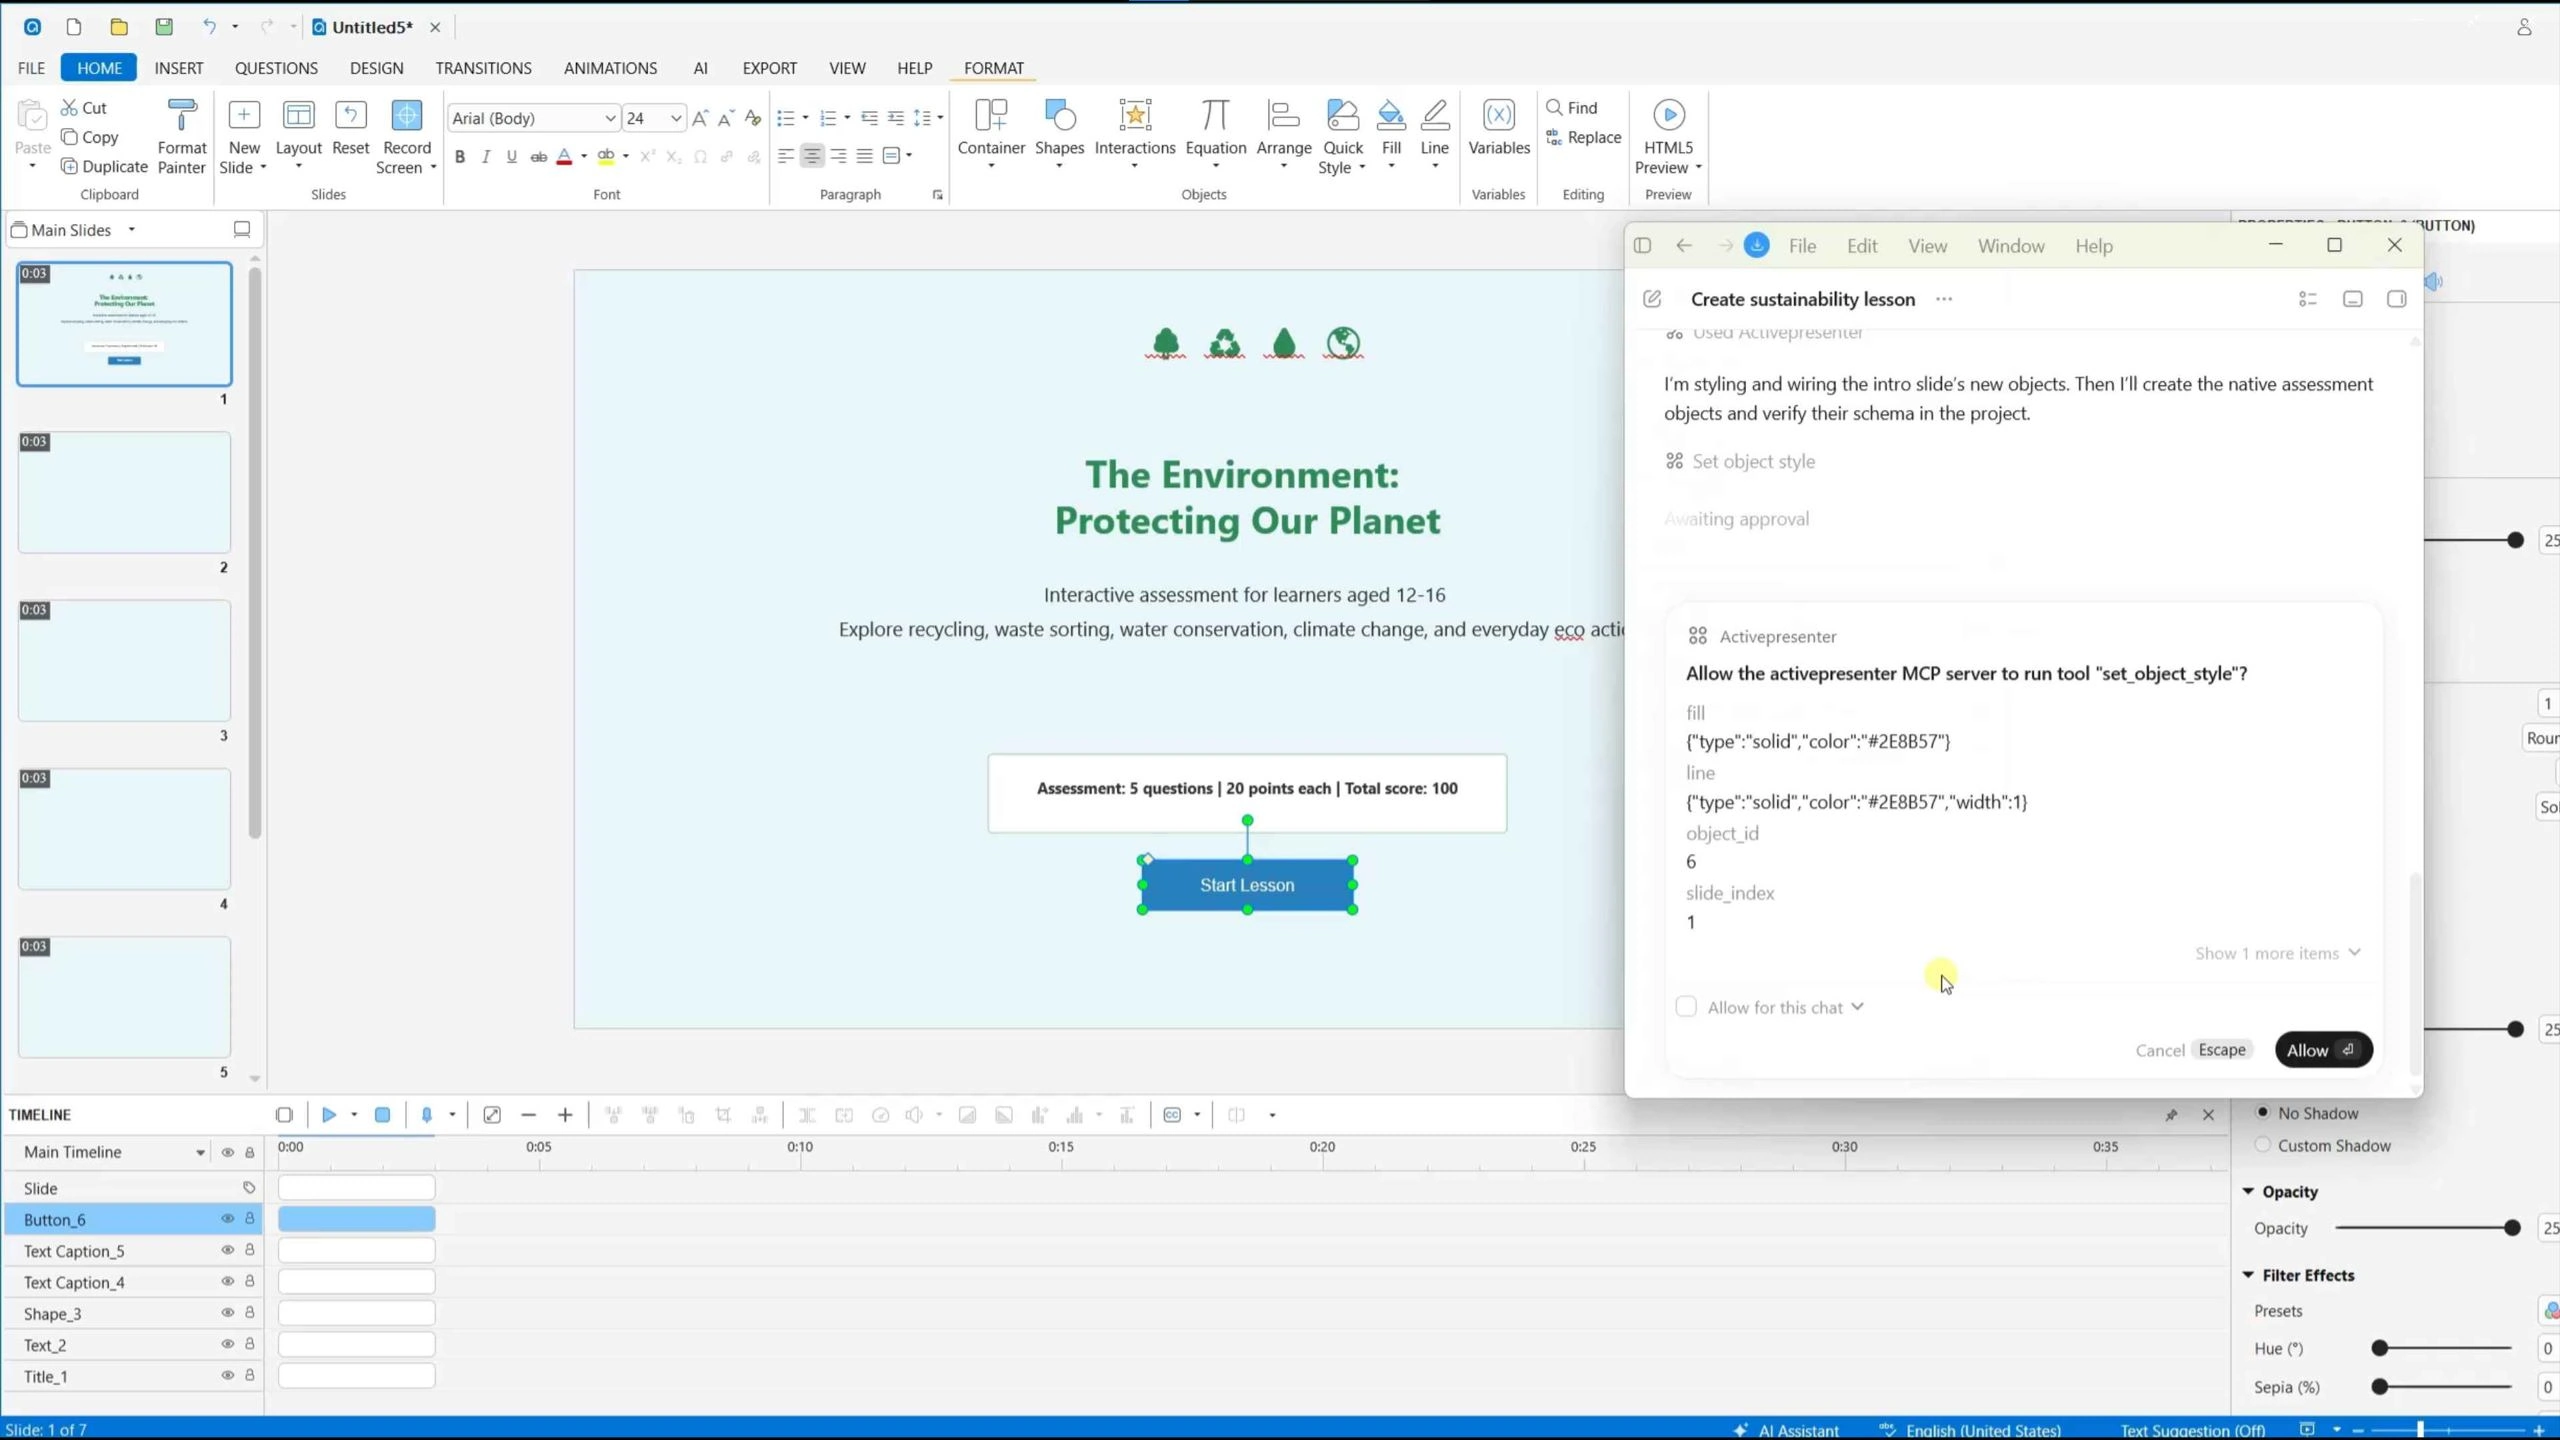The width and height of the screenshot is (2560, 1440).
Task: Stop timeline playback
Action: [382, 1115]
